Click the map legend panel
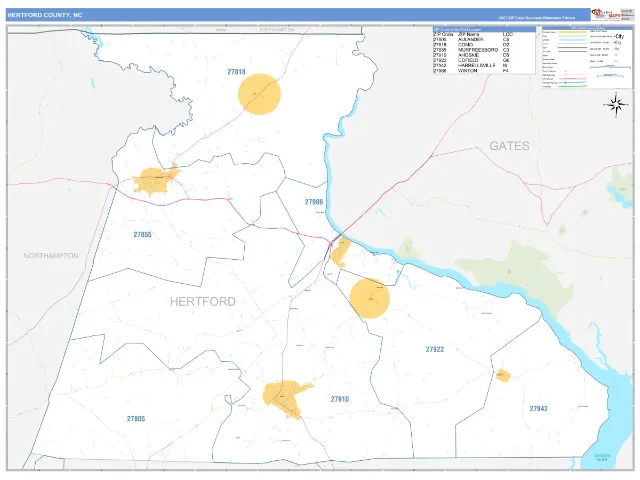Screen dimensions: 640x480 pos(587,58)
